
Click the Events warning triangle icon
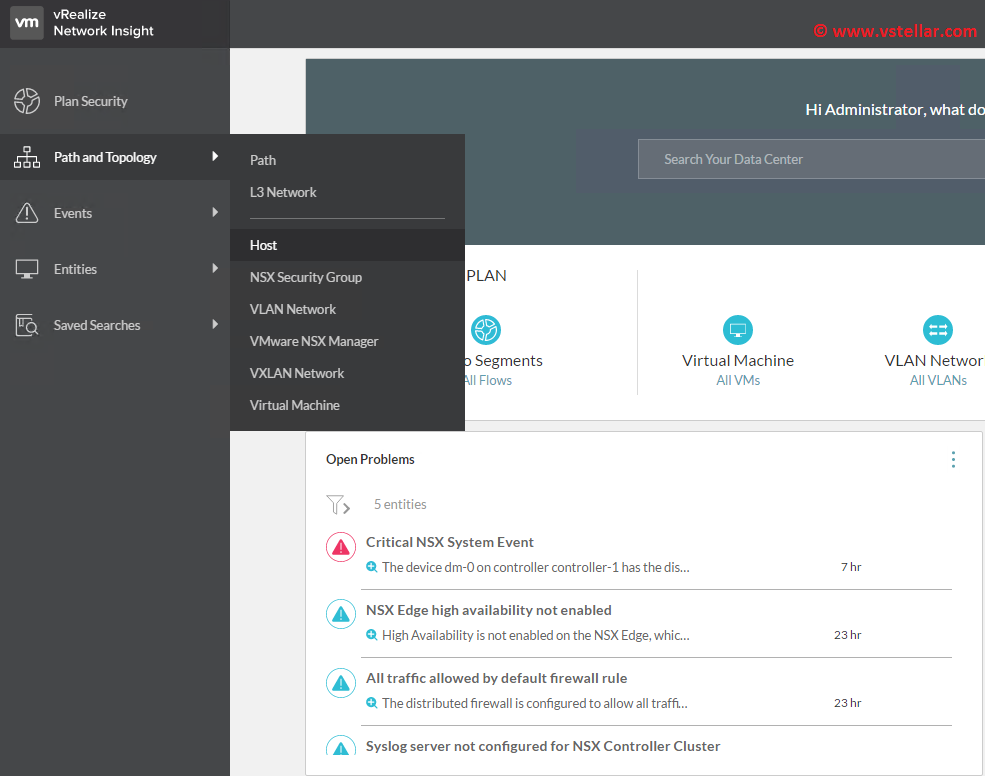pyautogui.click(x=27, y=213)
